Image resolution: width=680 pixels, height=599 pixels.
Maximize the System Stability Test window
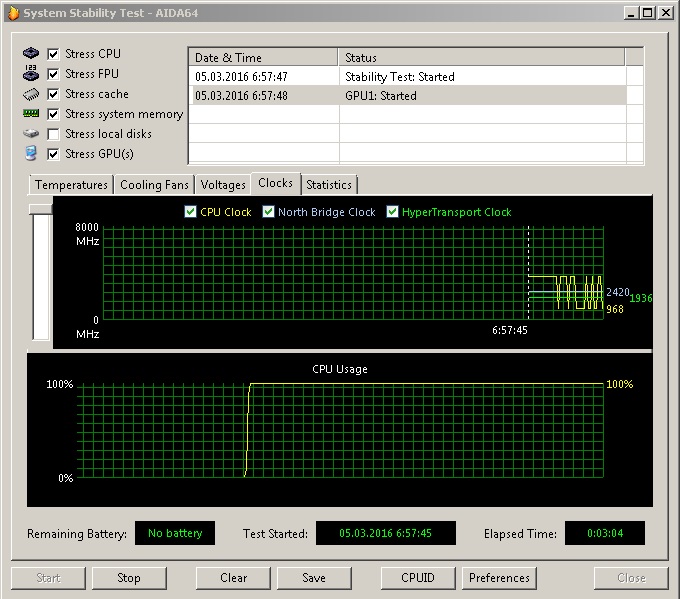pyautogui.click(x=647, y=13)
